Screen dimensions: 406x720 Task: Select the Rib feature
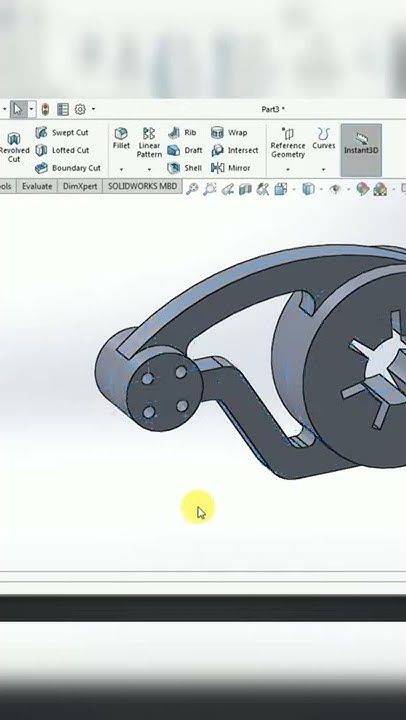tap(182, 133)
